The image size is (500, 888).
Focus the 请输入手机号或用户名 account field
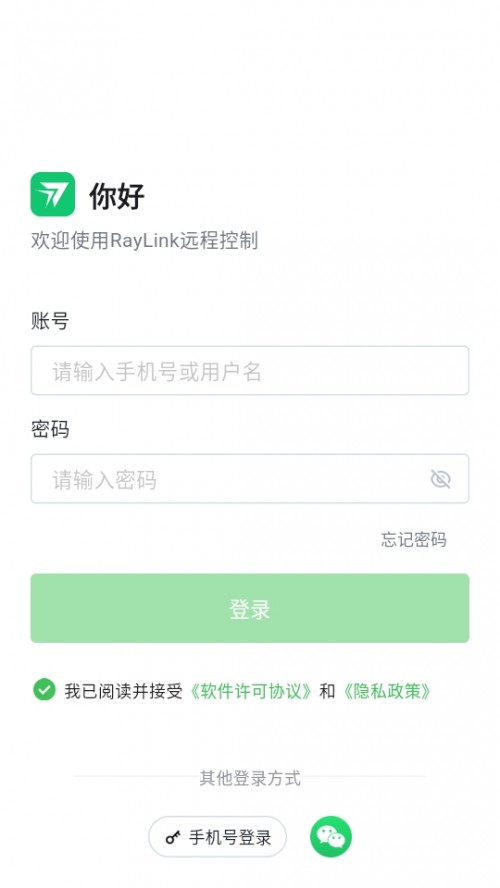250,371
